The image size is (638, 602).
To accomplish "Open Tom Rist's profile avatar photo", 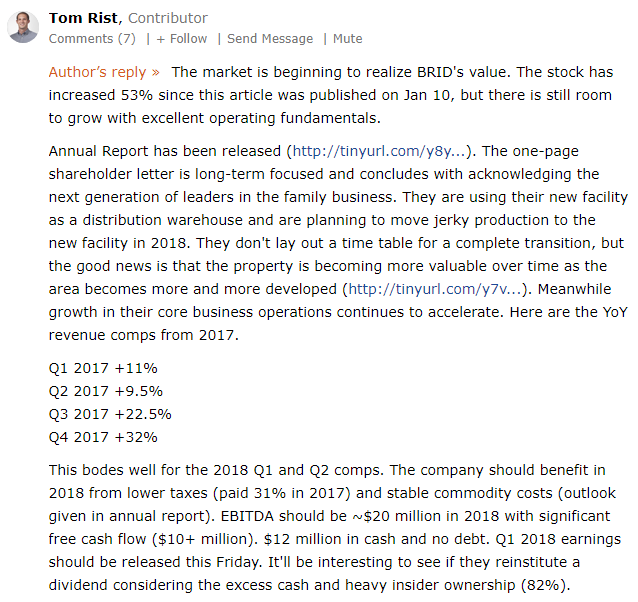I will pos(23,27).
